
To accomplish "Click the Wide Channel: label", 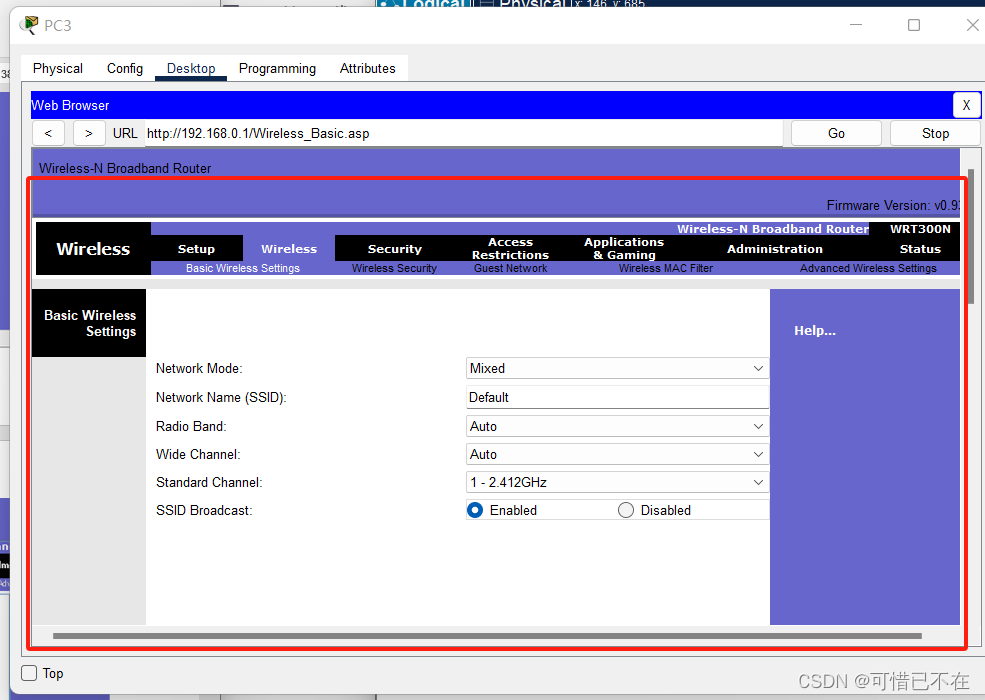I will (x=198, y=454).
